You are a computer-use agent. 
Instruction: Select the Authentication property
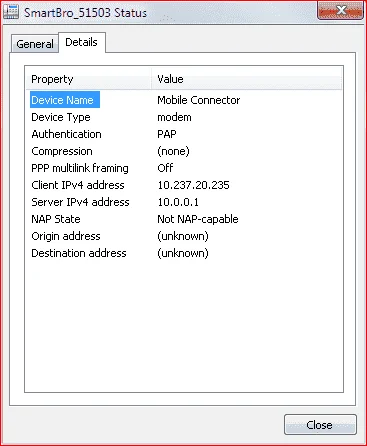(x=66, y=134)
